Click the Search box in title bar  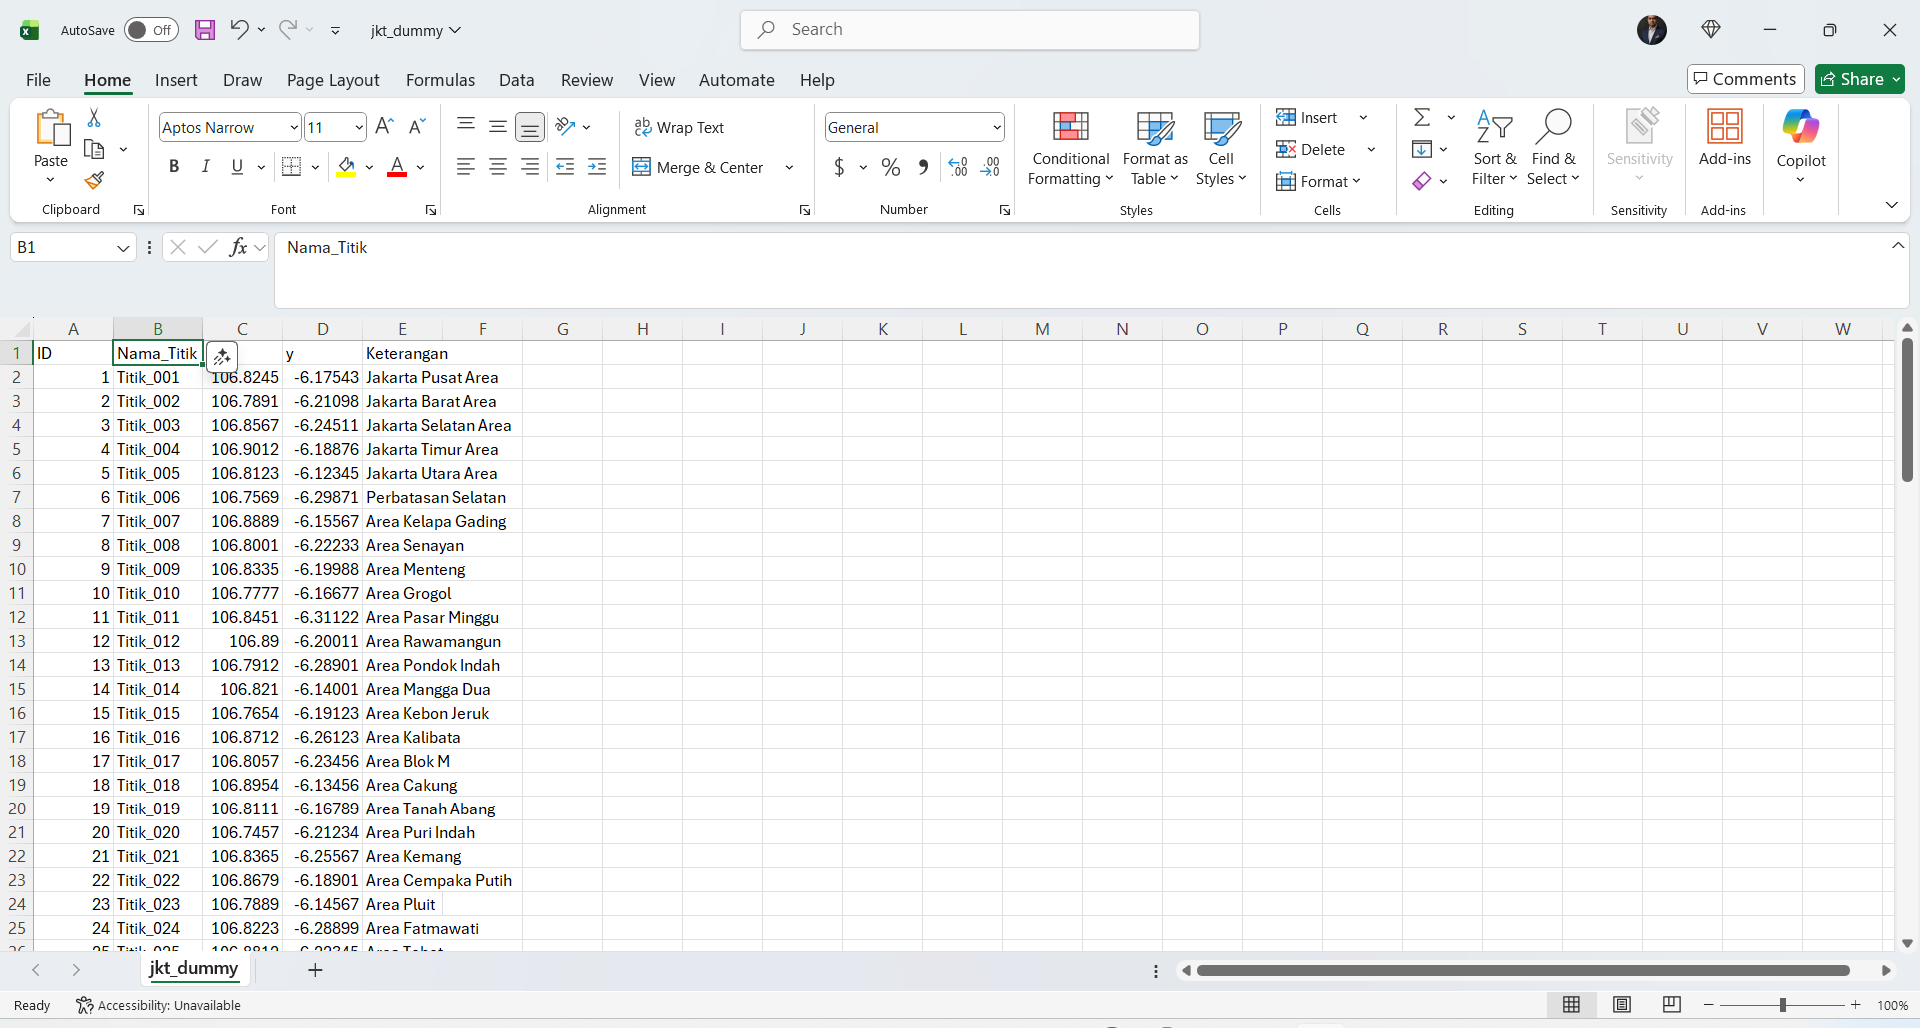[970, 30]
